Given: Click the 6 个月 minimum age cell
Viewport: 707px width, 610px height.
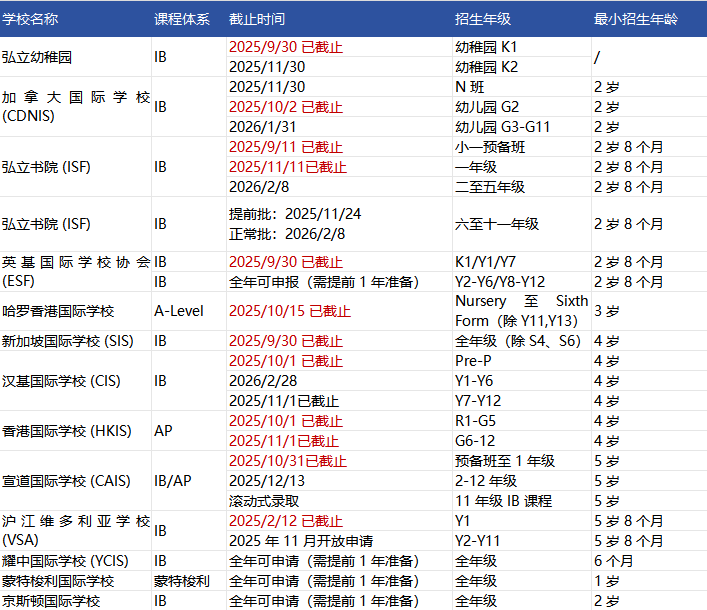Looking at the screenshot, I should click(649, 561).
